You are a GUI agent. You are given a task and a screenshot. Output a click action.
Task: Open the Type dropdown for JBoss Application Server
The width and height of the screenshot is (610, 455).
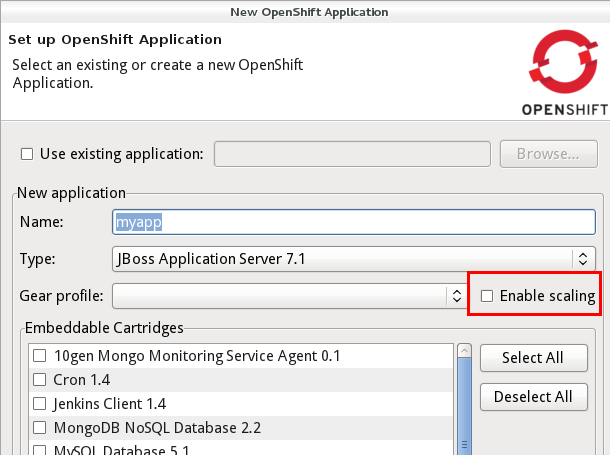tap(353, 259)
